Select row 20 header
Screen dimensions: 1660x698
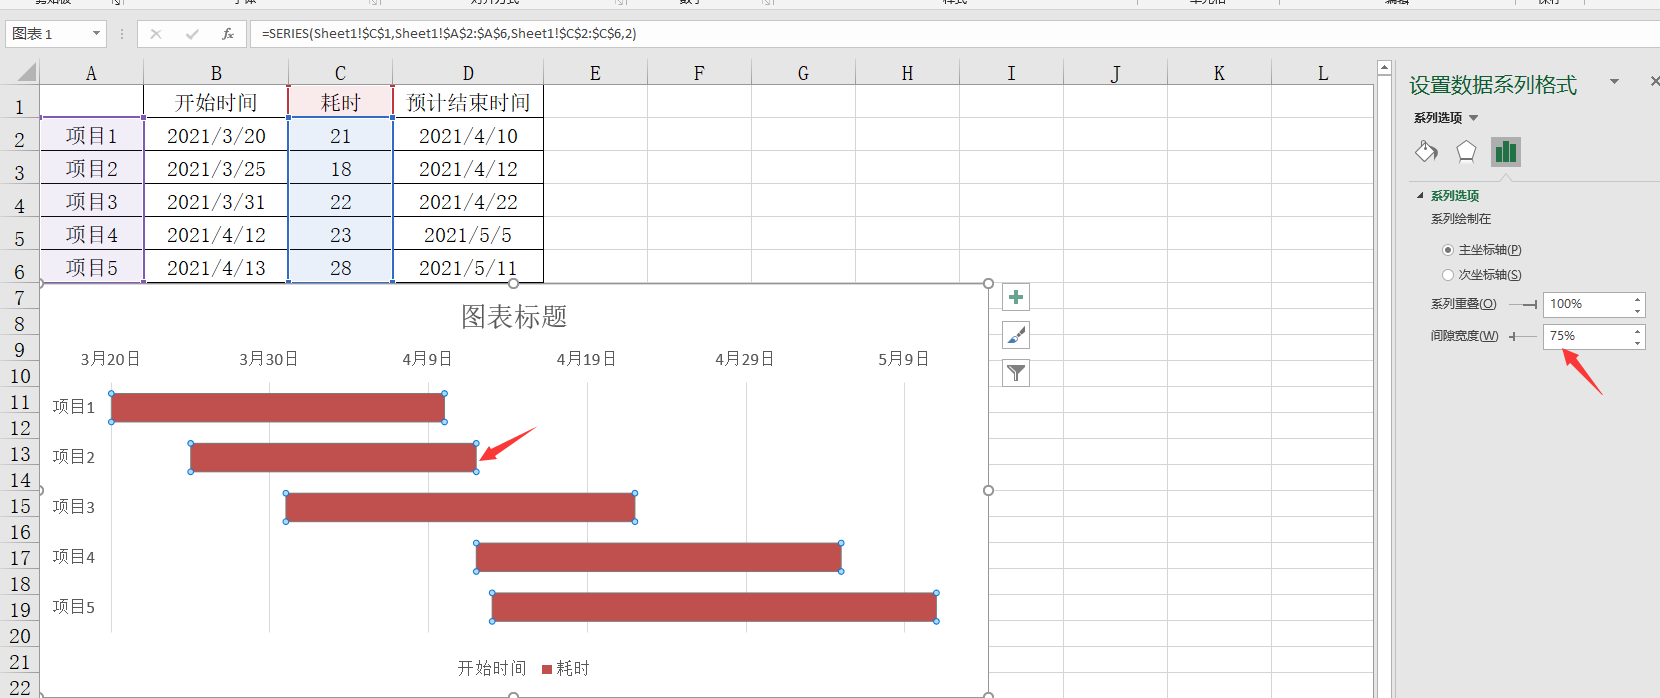(x=19, y=635)
